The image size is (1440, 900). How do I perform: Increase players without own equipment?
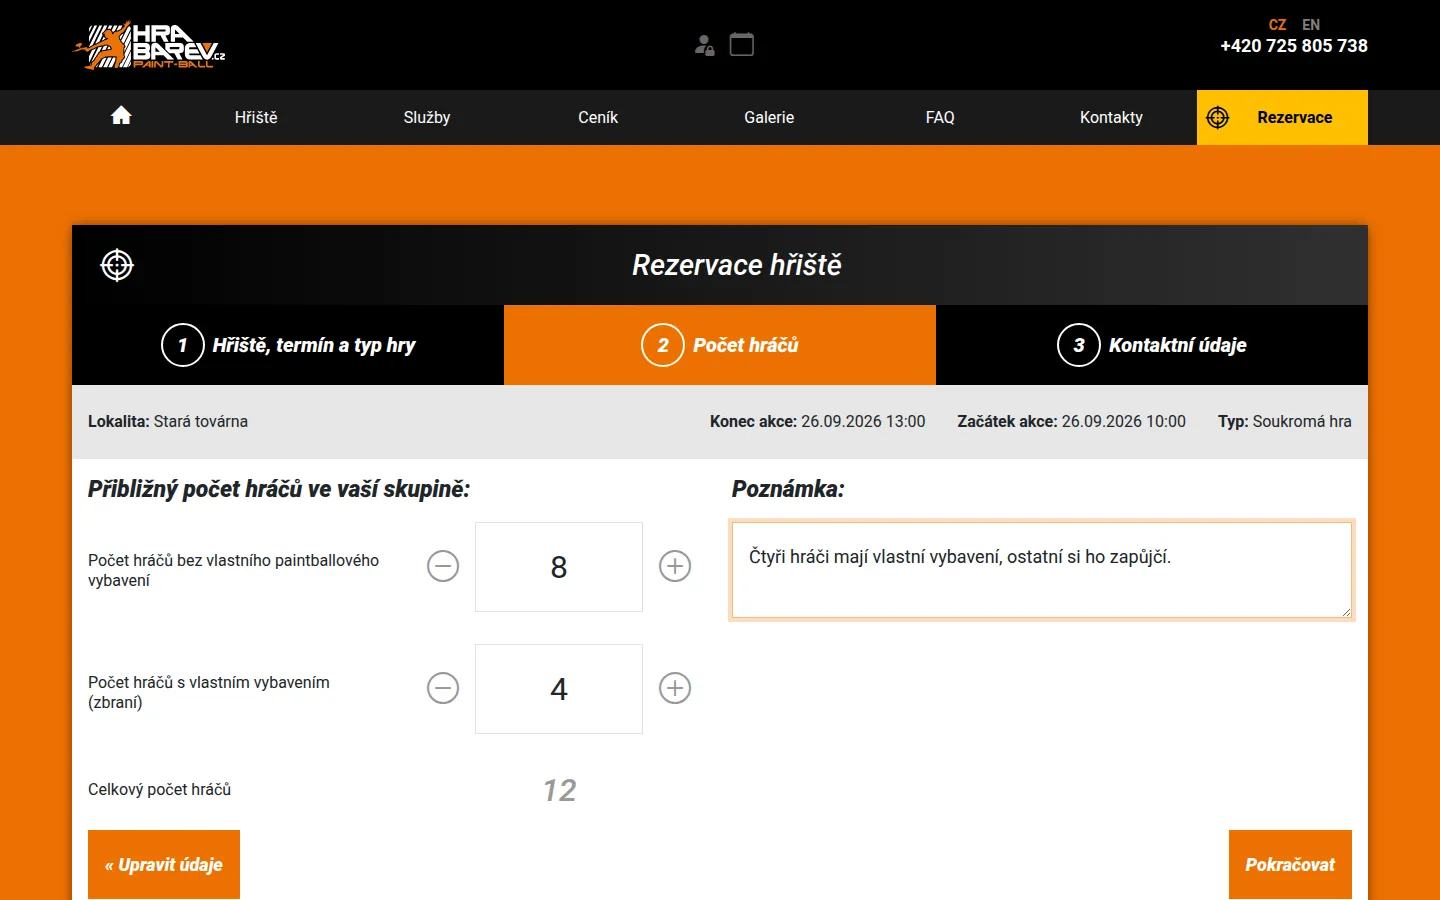[x=675, y=566]
